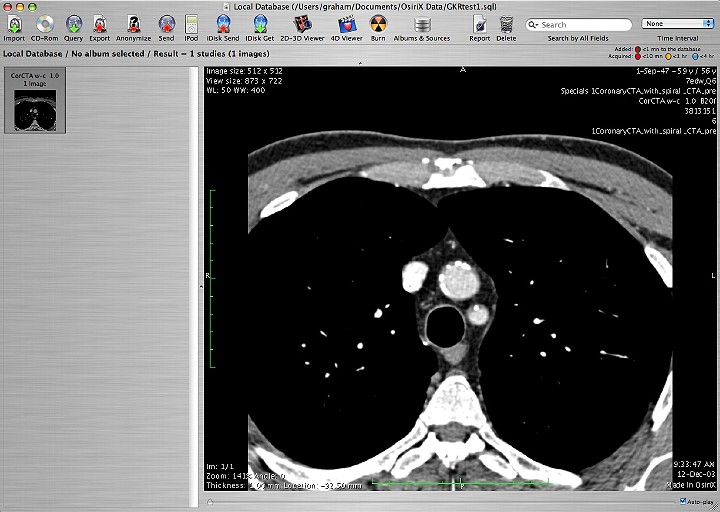Open the 4D Viewer
Image resolution: width=720 pixels, height=512 pixels.
(347, 24)
